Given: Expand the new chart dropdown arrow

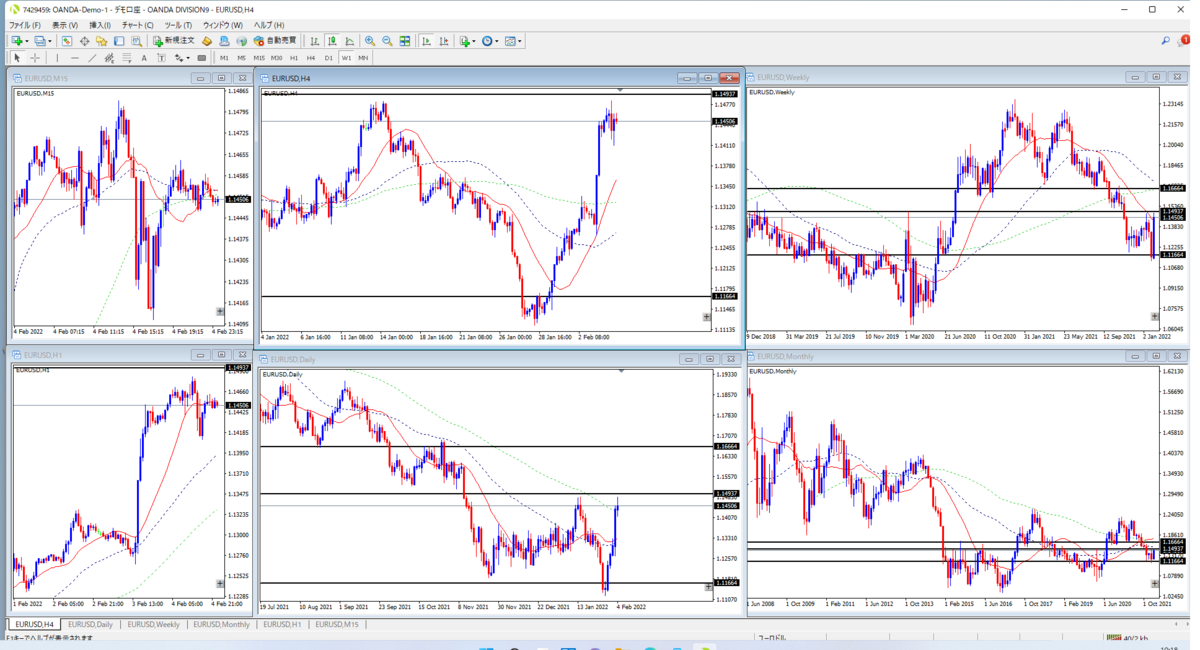Looking at the screenshot, I should coord(27,42).
